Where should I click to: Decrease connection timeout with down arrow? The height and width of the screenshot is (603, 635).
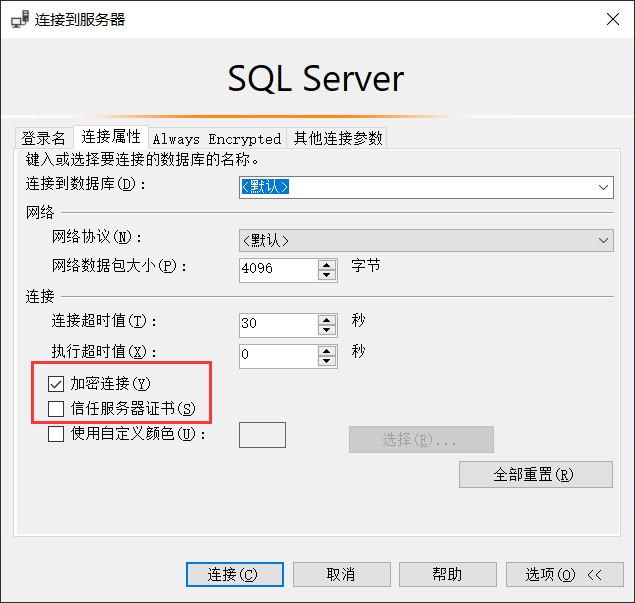pyautogui.click(x=326, y=330)
